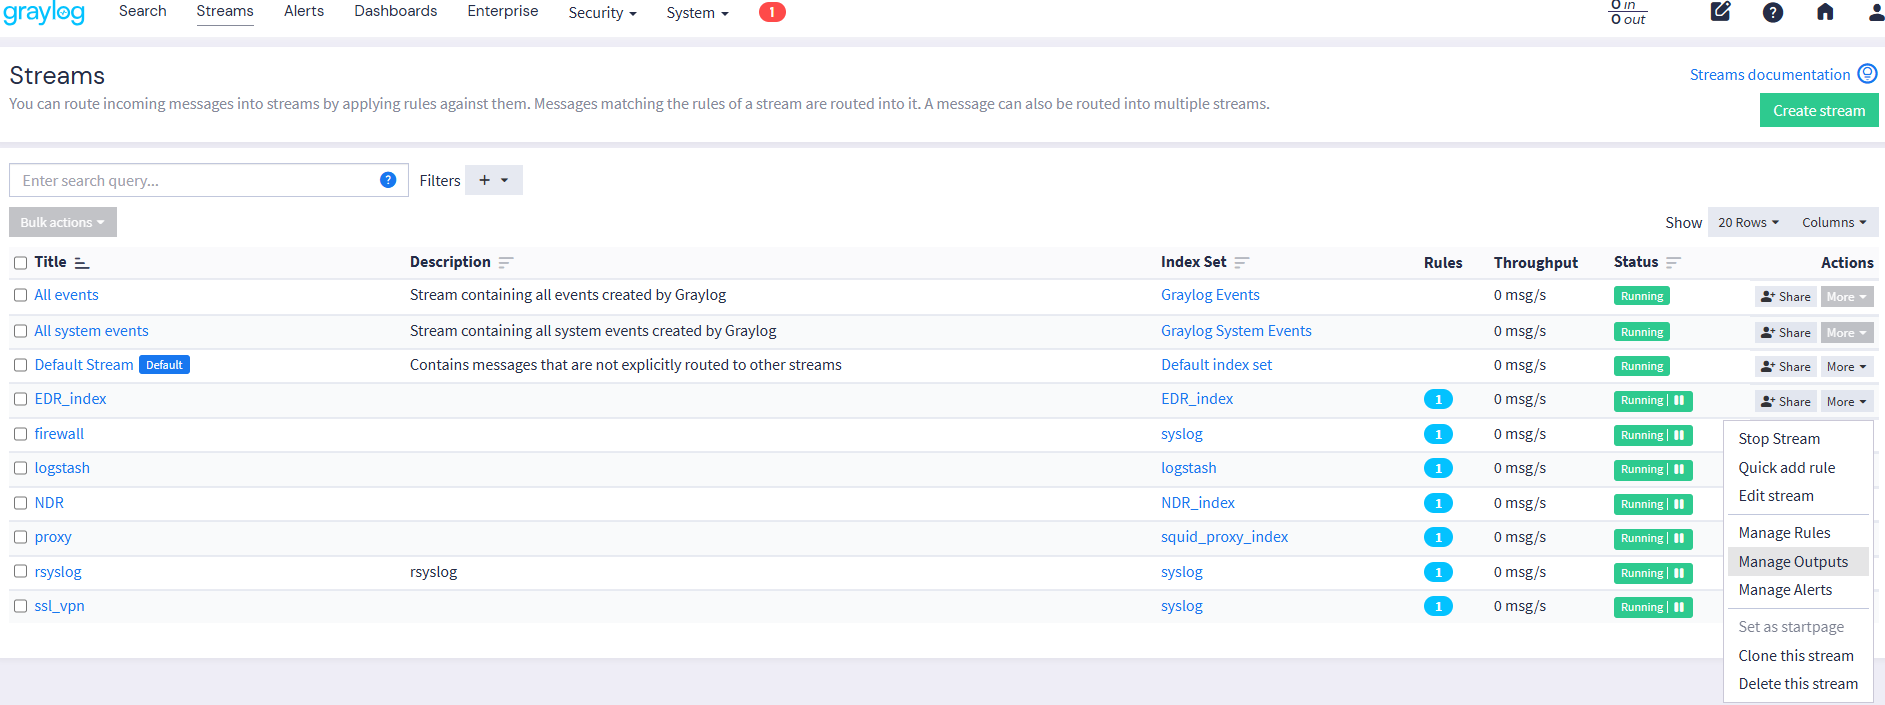Toggle the select-all checkbox in header
The width and height of the screenshot is (1885, 705).
click(x=20, y=263)
